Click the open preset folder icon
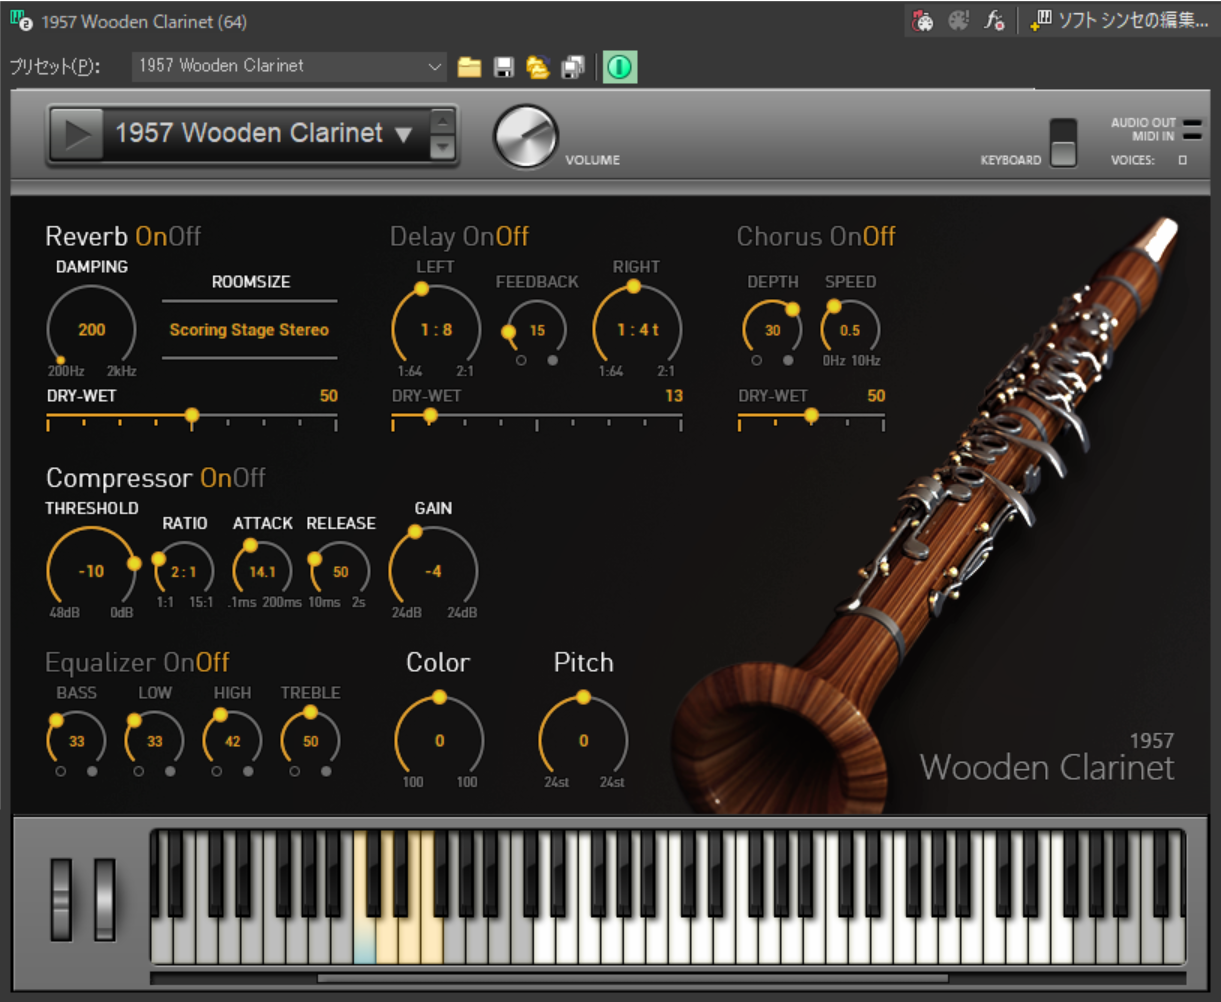 [x=469, y=67]
